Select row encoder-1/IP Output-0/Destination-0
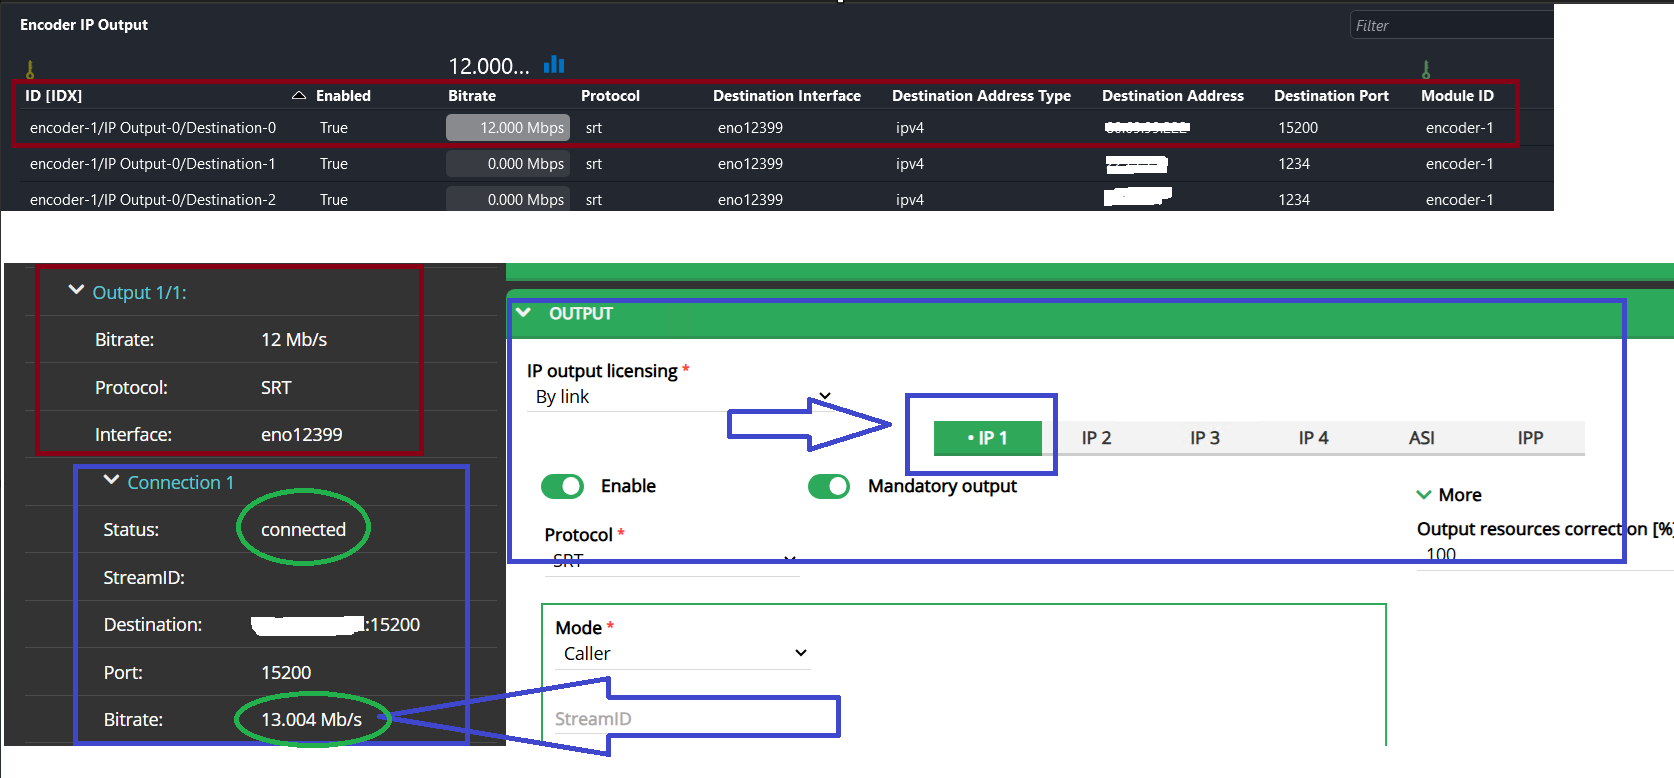 point(153,128)
